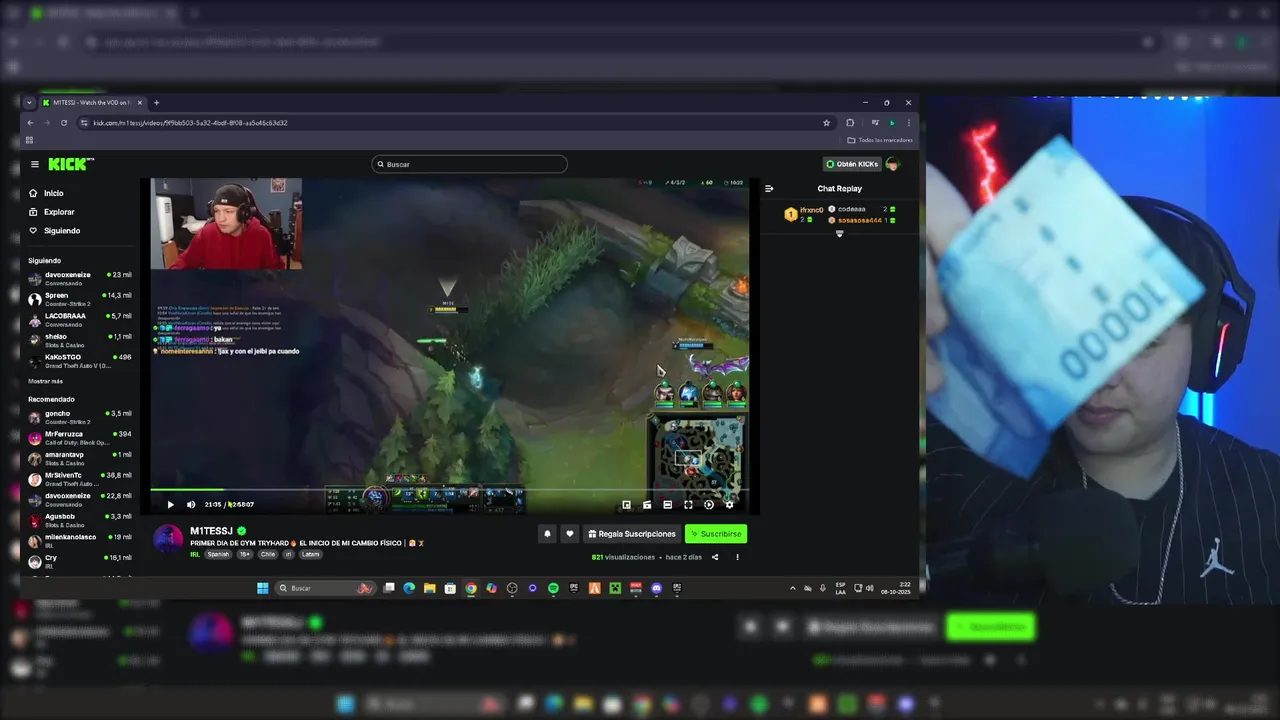Viewport: 1280px width, 720px height.
Task: Select the Chile tag
Action: [268, 554]
